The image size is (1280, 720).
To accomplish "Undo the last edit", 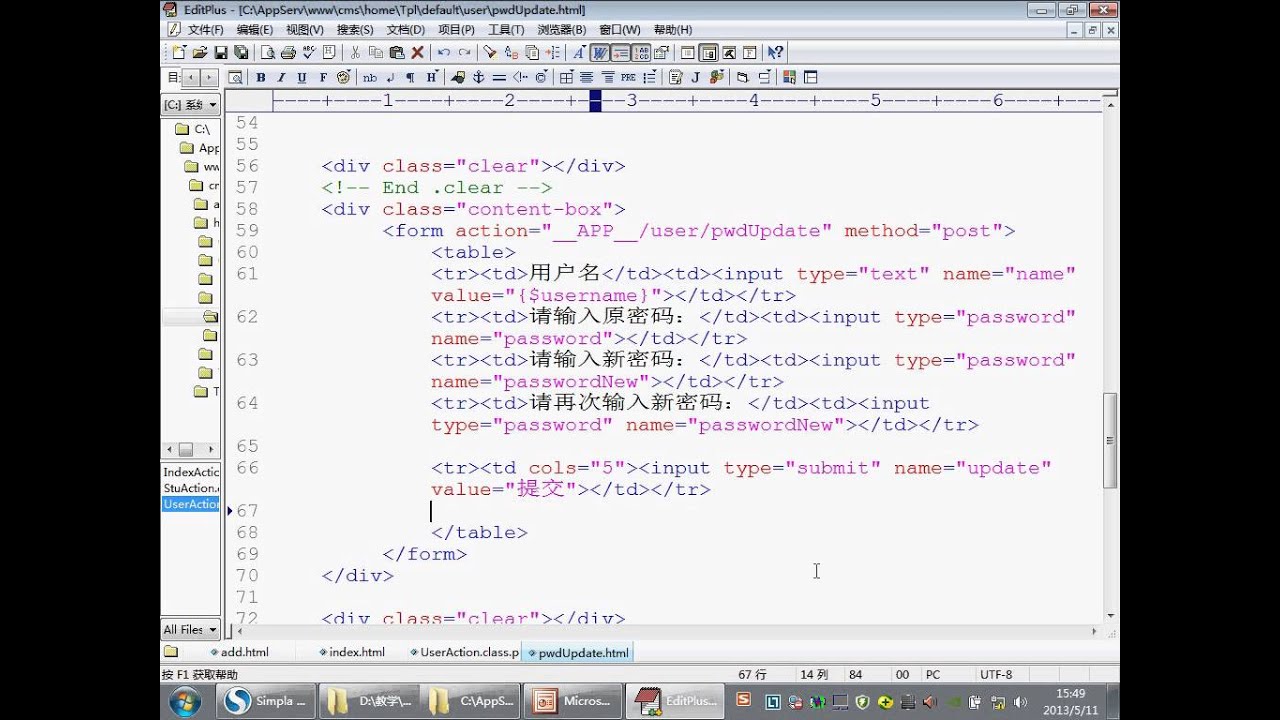I will (x=444, y=53).
